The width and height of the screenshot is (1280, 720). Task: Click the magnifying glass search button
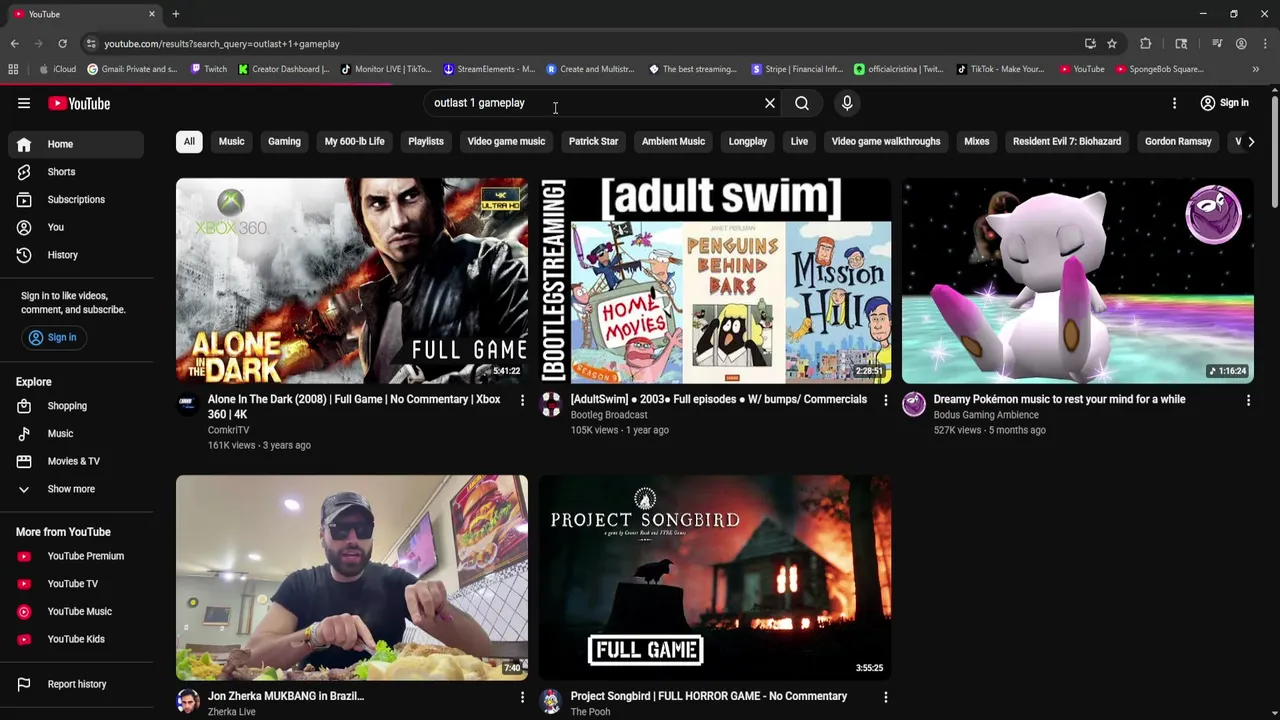(802, 103)
